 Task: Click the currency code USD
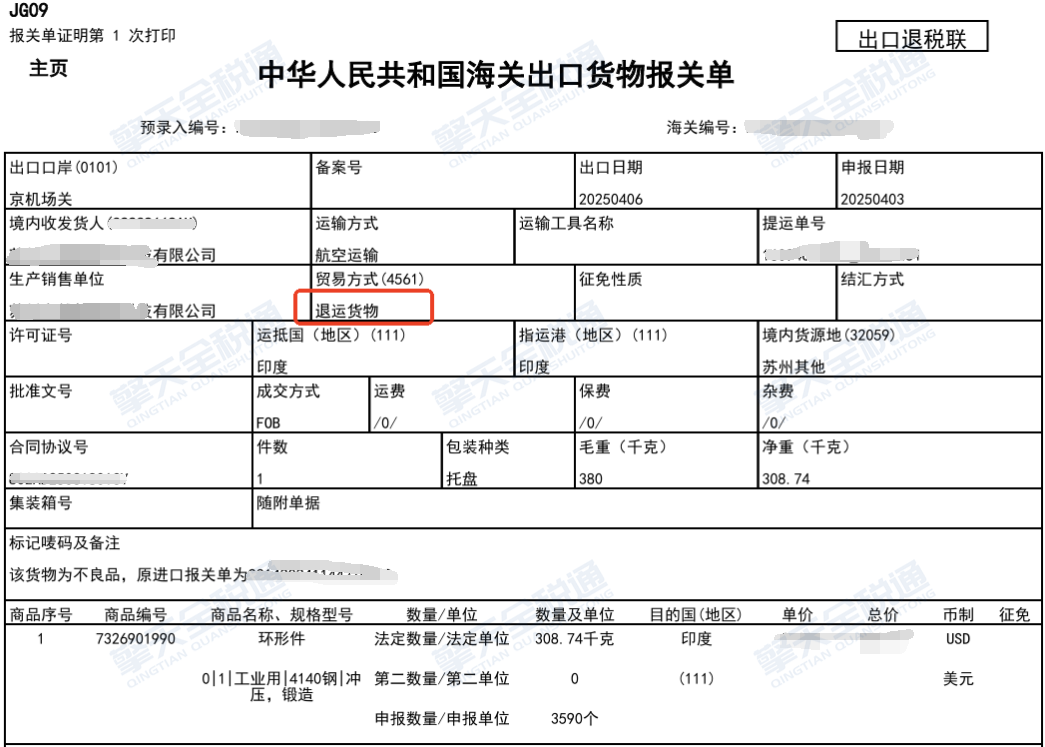(x=957, y=639)
